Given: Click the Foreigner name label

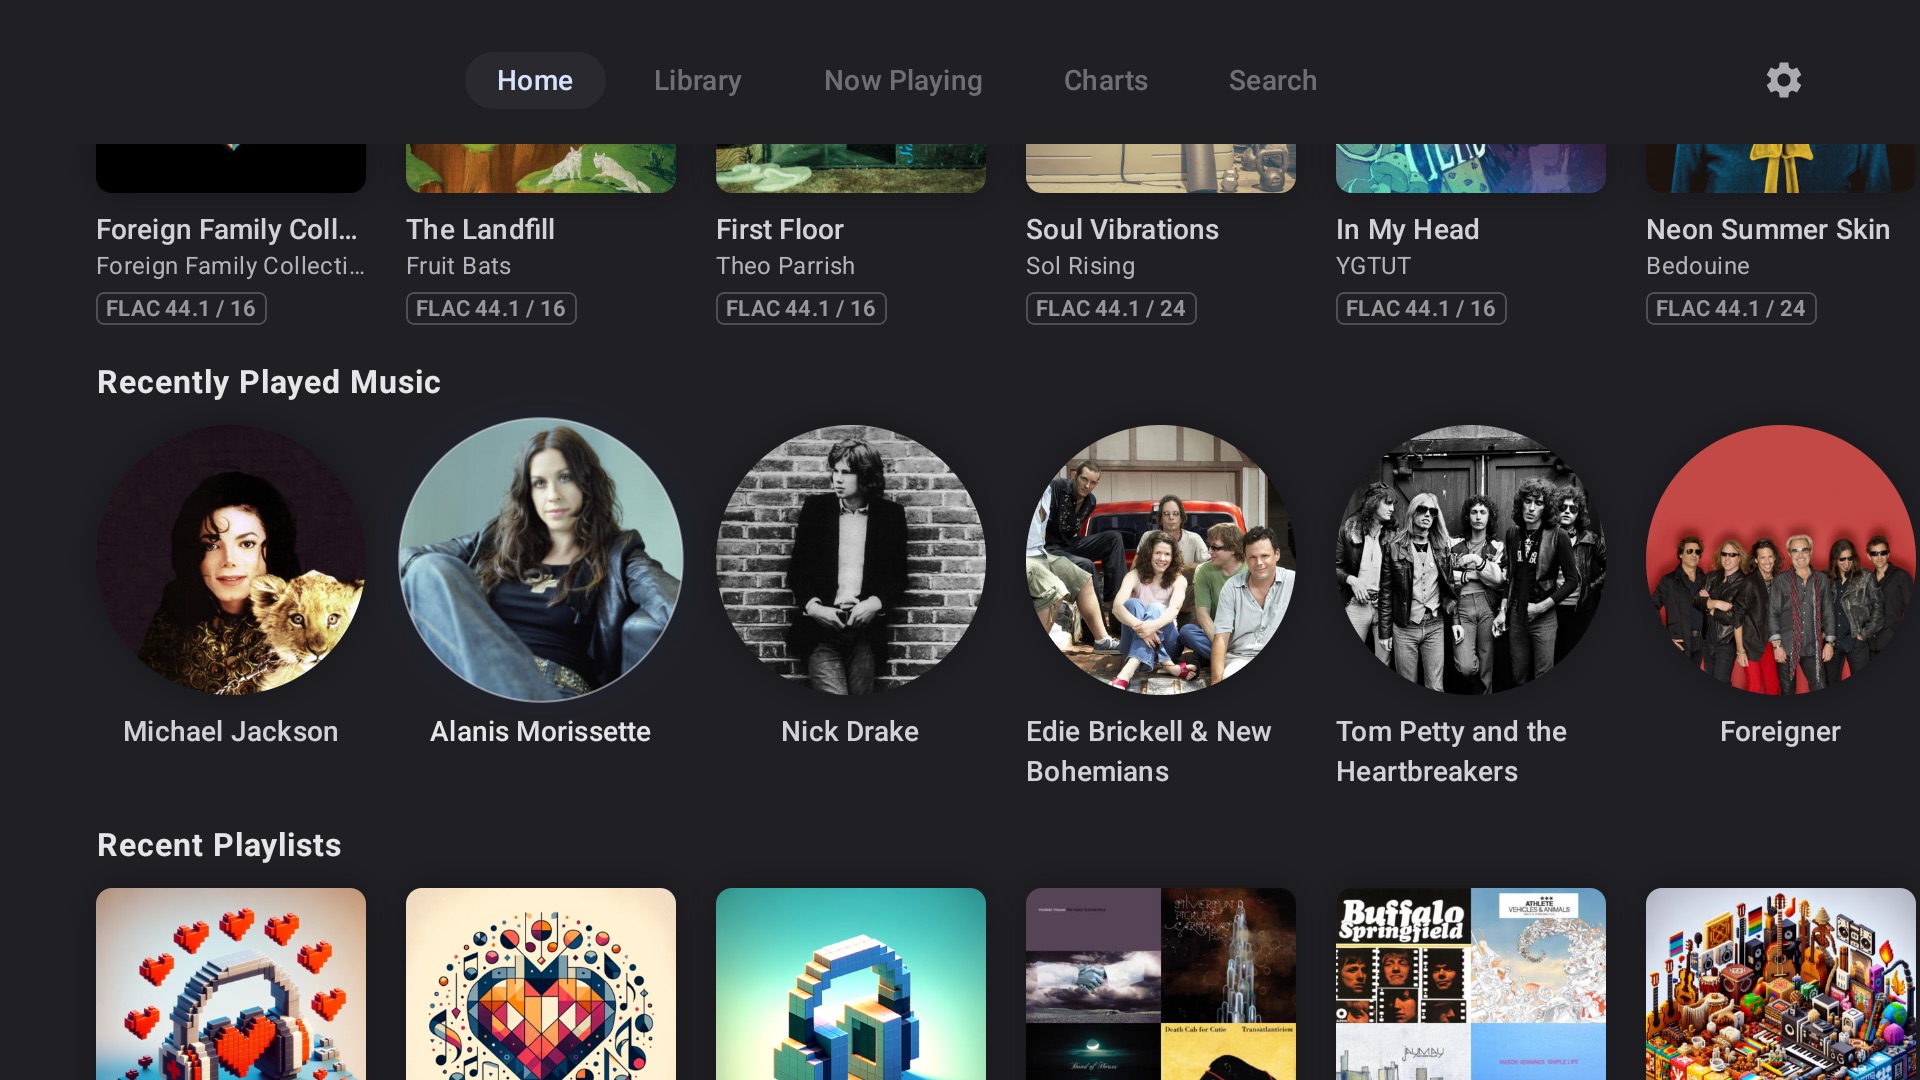Looking at the screenshot, I should click(1780, 731).
